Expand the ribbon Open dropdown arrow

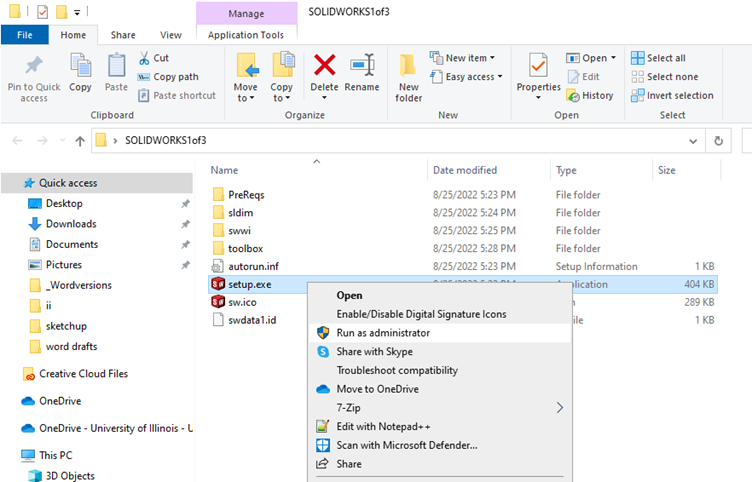613,58
